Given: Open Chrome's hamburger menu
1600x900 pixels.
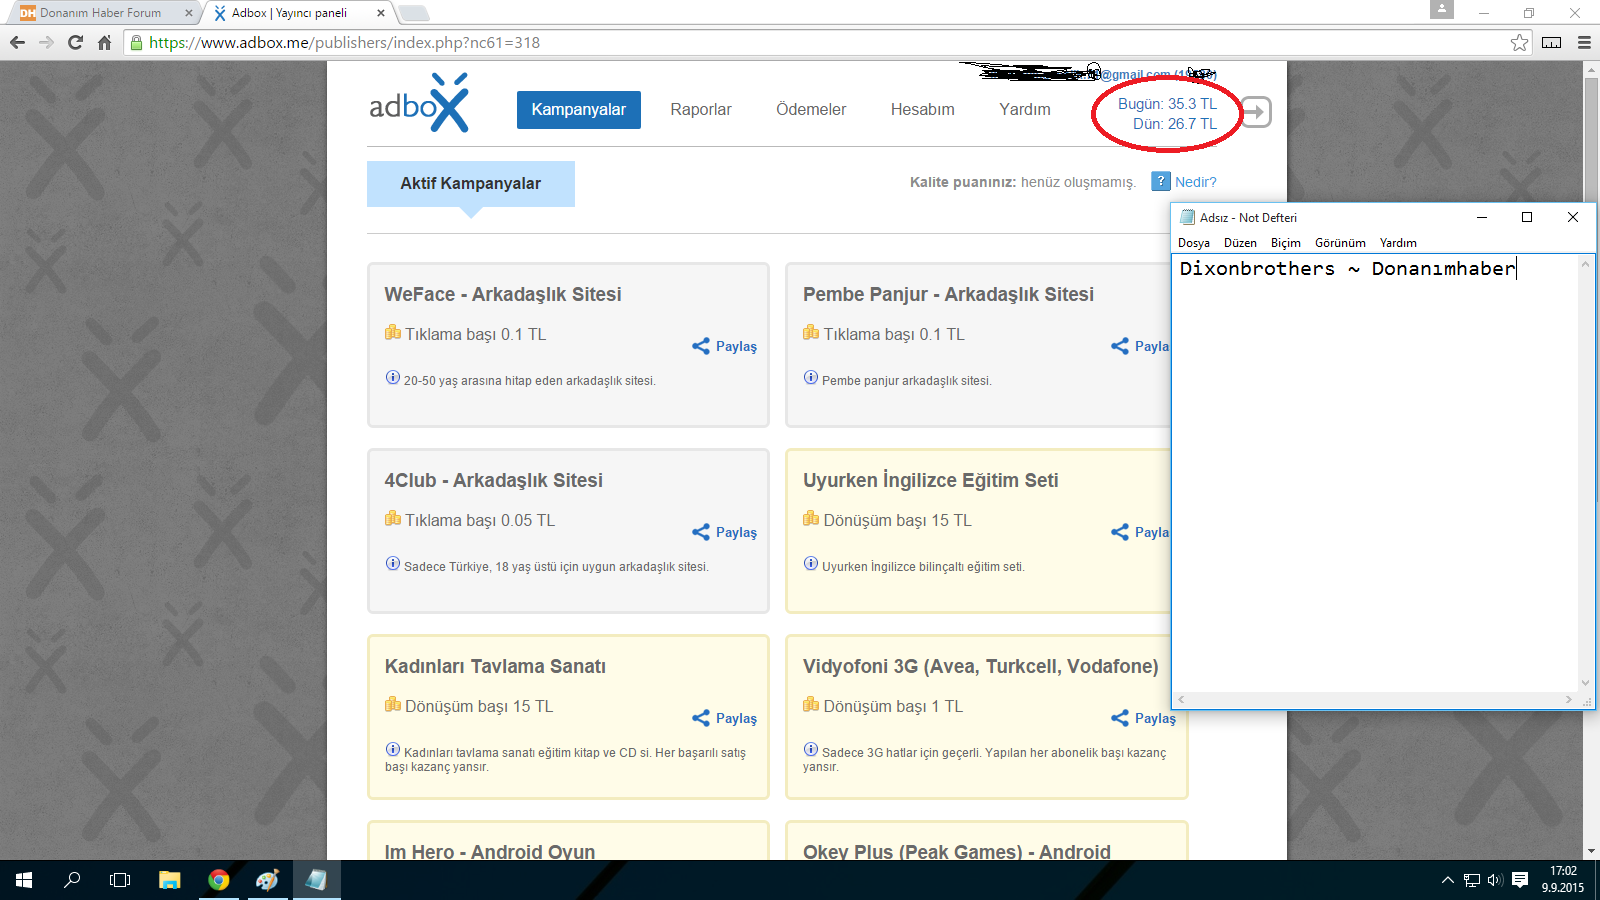Looking at the screenshot, I should [x=1584, y=42].
